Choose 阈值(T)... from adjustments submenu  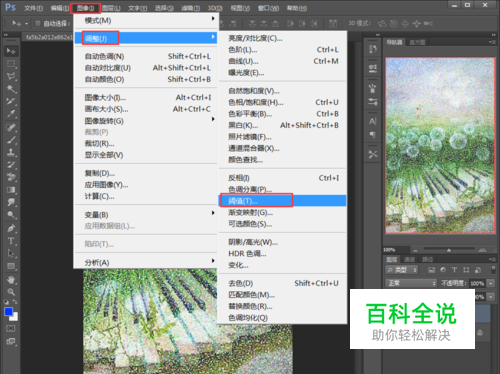pyautogui.click(x=282, y=201)
